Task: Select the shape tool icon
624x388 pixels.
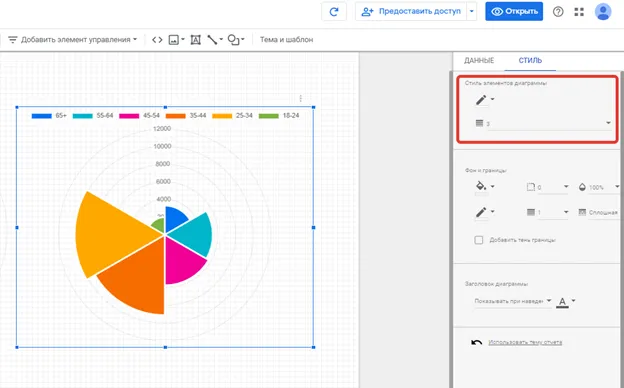Action: (233, 40)
